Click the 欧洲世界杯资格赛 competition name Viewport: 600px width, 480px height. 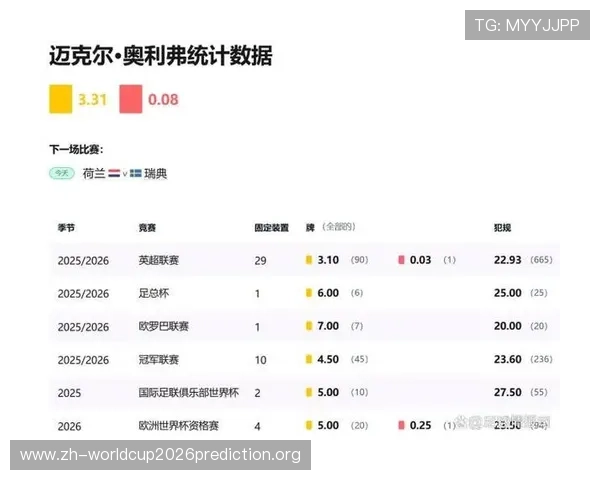(x=178, y=426)
